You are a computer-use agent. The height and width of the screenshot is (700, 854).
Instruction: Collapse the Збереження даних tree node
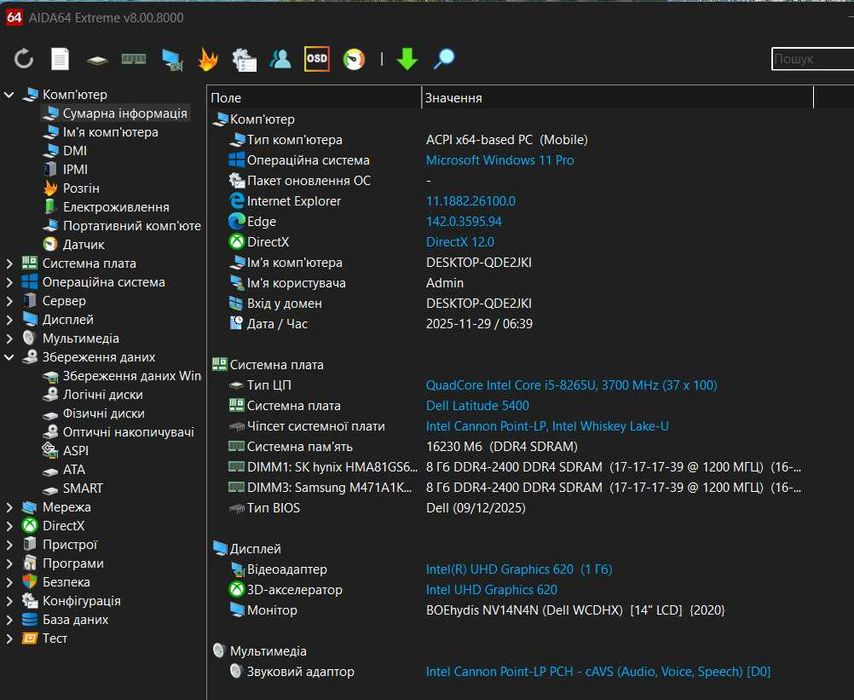click(x=9, y=357)
